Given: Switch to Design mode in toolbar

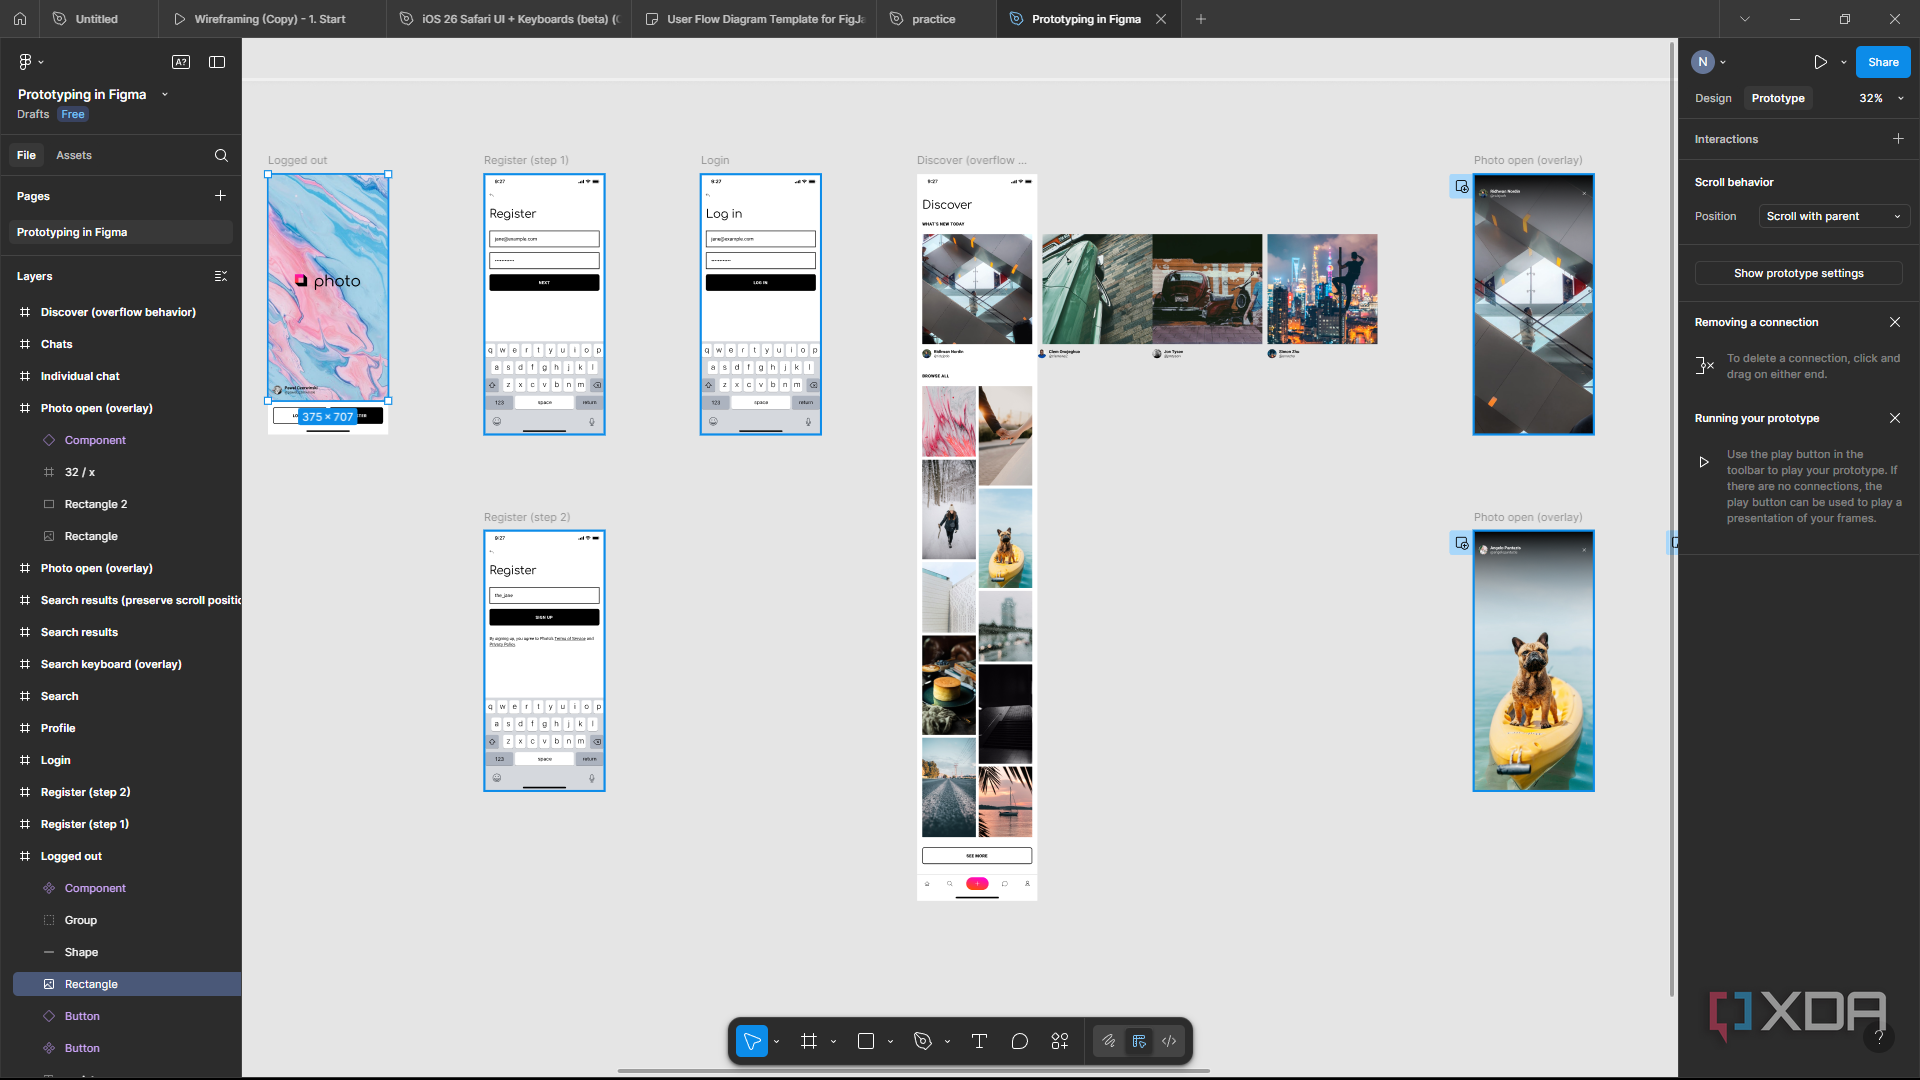Looking at the screenshot, I should 1139,1041.
